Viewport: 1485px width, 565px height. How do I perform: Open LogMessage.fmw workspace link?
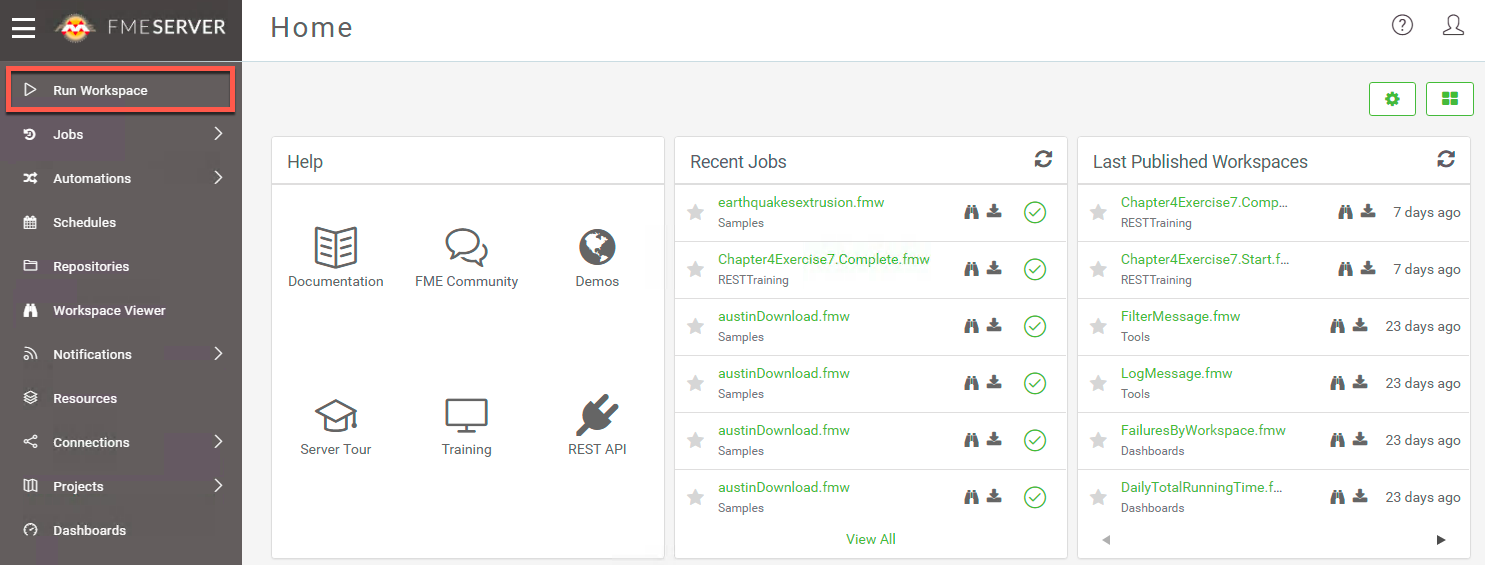(1177, 373)
